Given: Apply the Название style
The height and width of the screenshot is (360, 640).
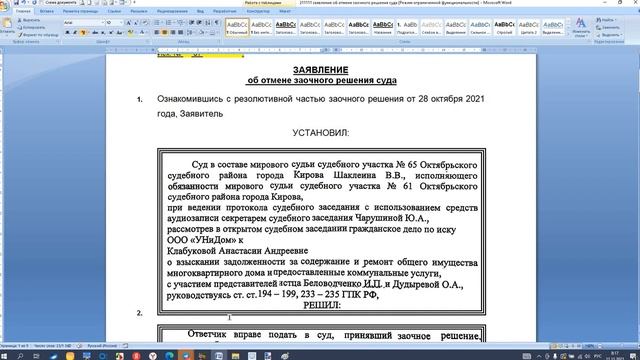Looking at the screenshot, I should [x=382, y=27].
